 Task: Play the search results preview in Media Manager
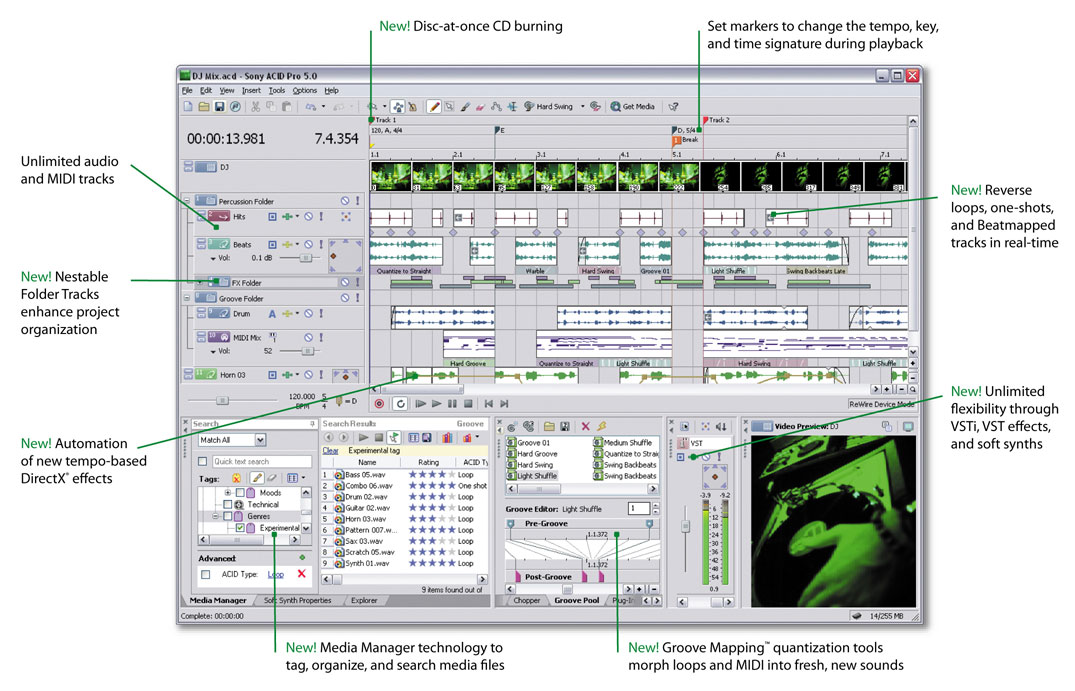coord(363,437)
